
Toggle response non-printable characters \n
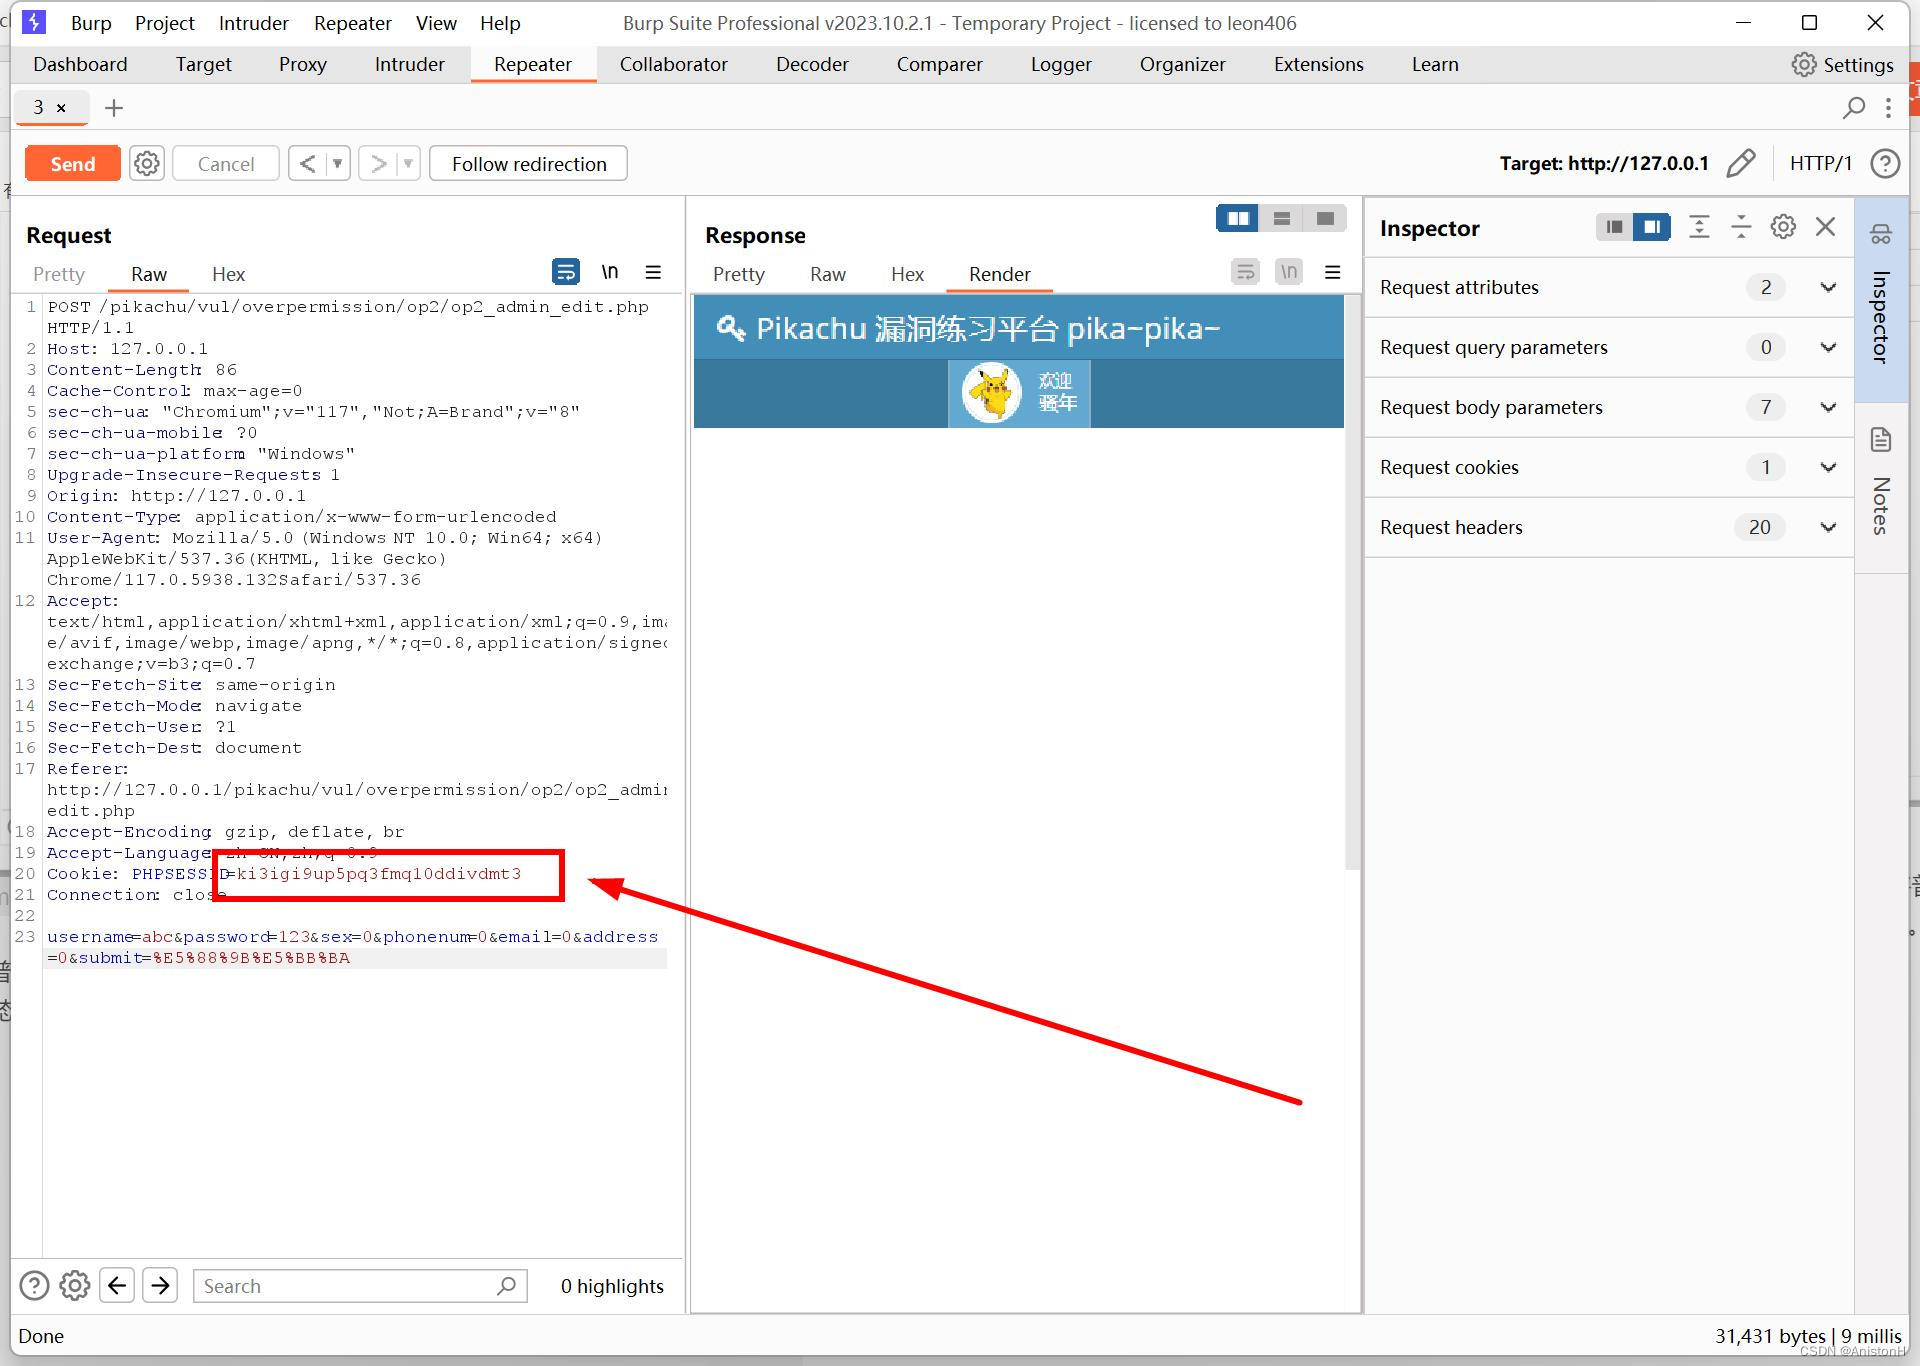pyautogui.click(x=1289, y=272)
